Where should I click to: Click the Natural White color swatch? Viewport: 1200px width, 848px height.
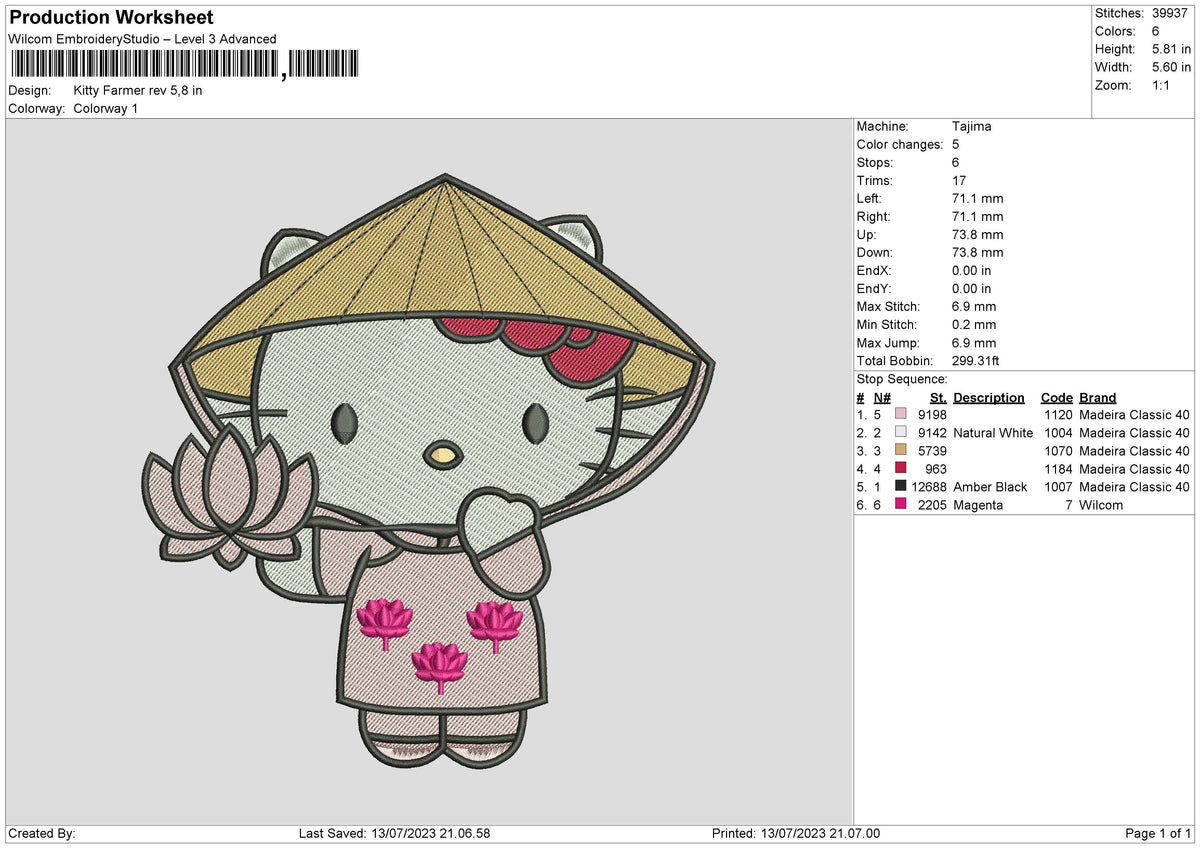[901, 433]
